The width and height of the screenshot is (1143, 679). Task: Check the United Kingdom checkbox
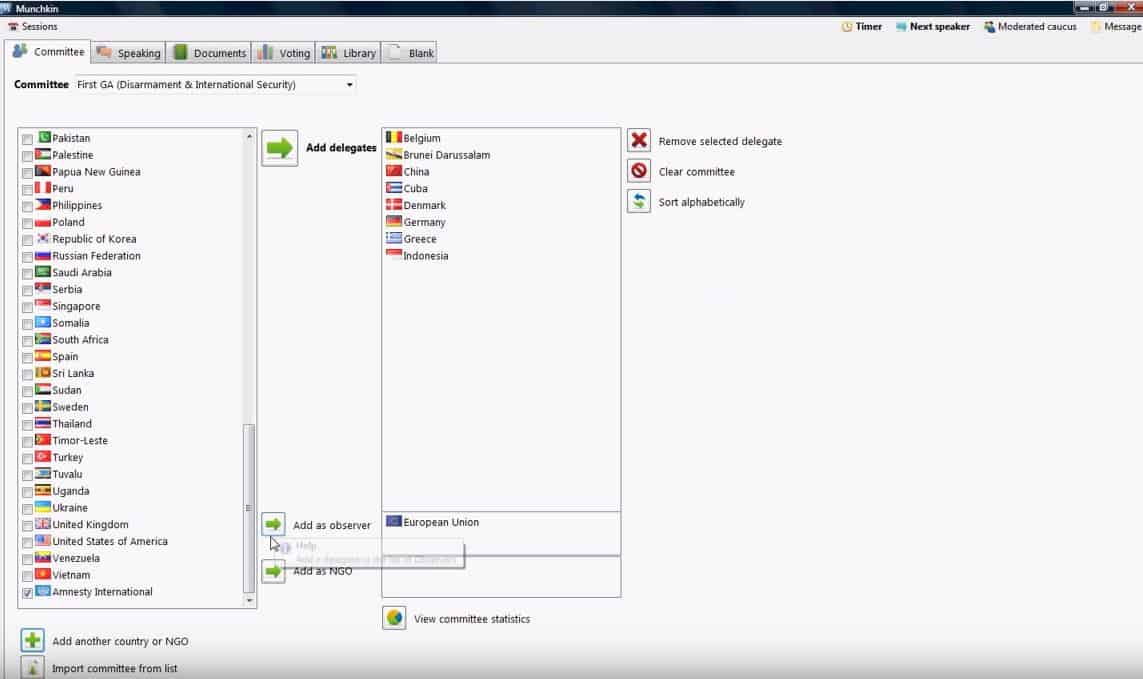click(28, 525)
